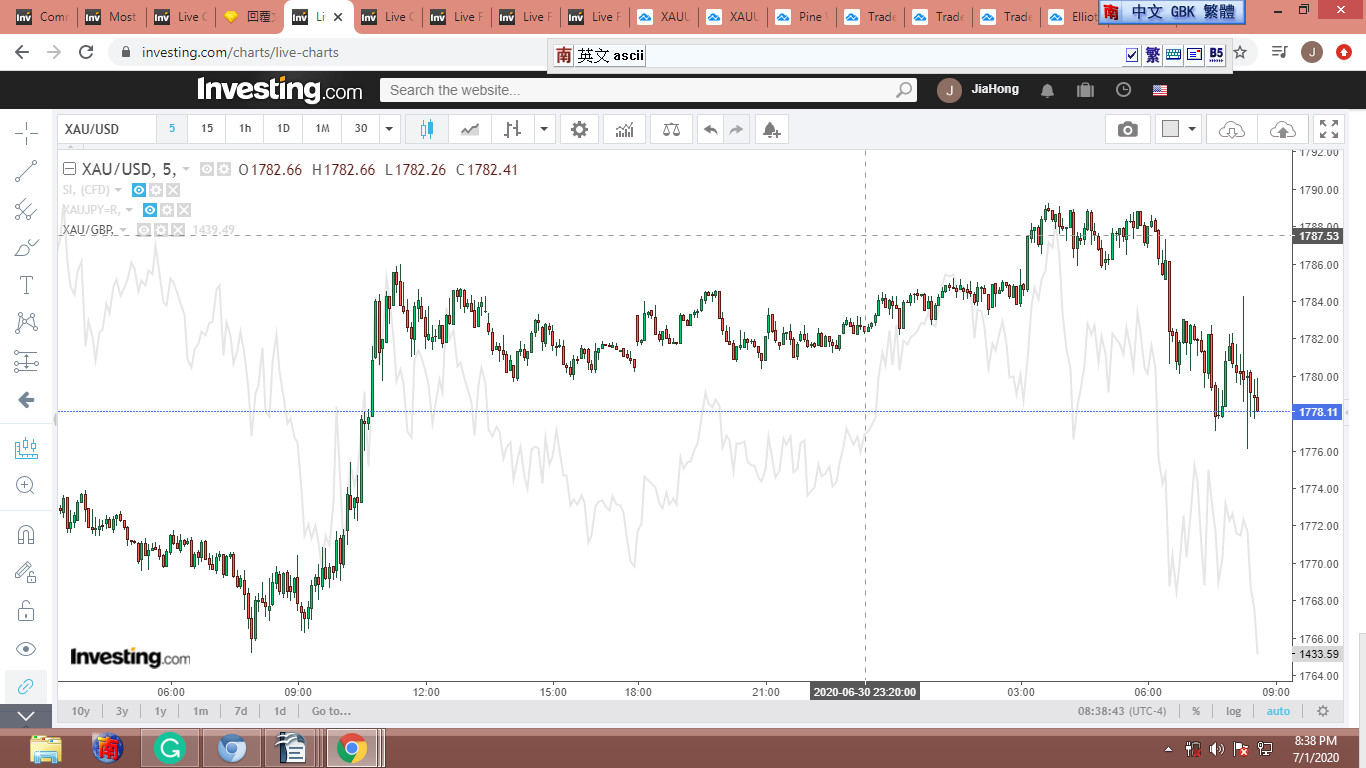
Task: Click the website search input field
Action: click(x=640, y=90)
